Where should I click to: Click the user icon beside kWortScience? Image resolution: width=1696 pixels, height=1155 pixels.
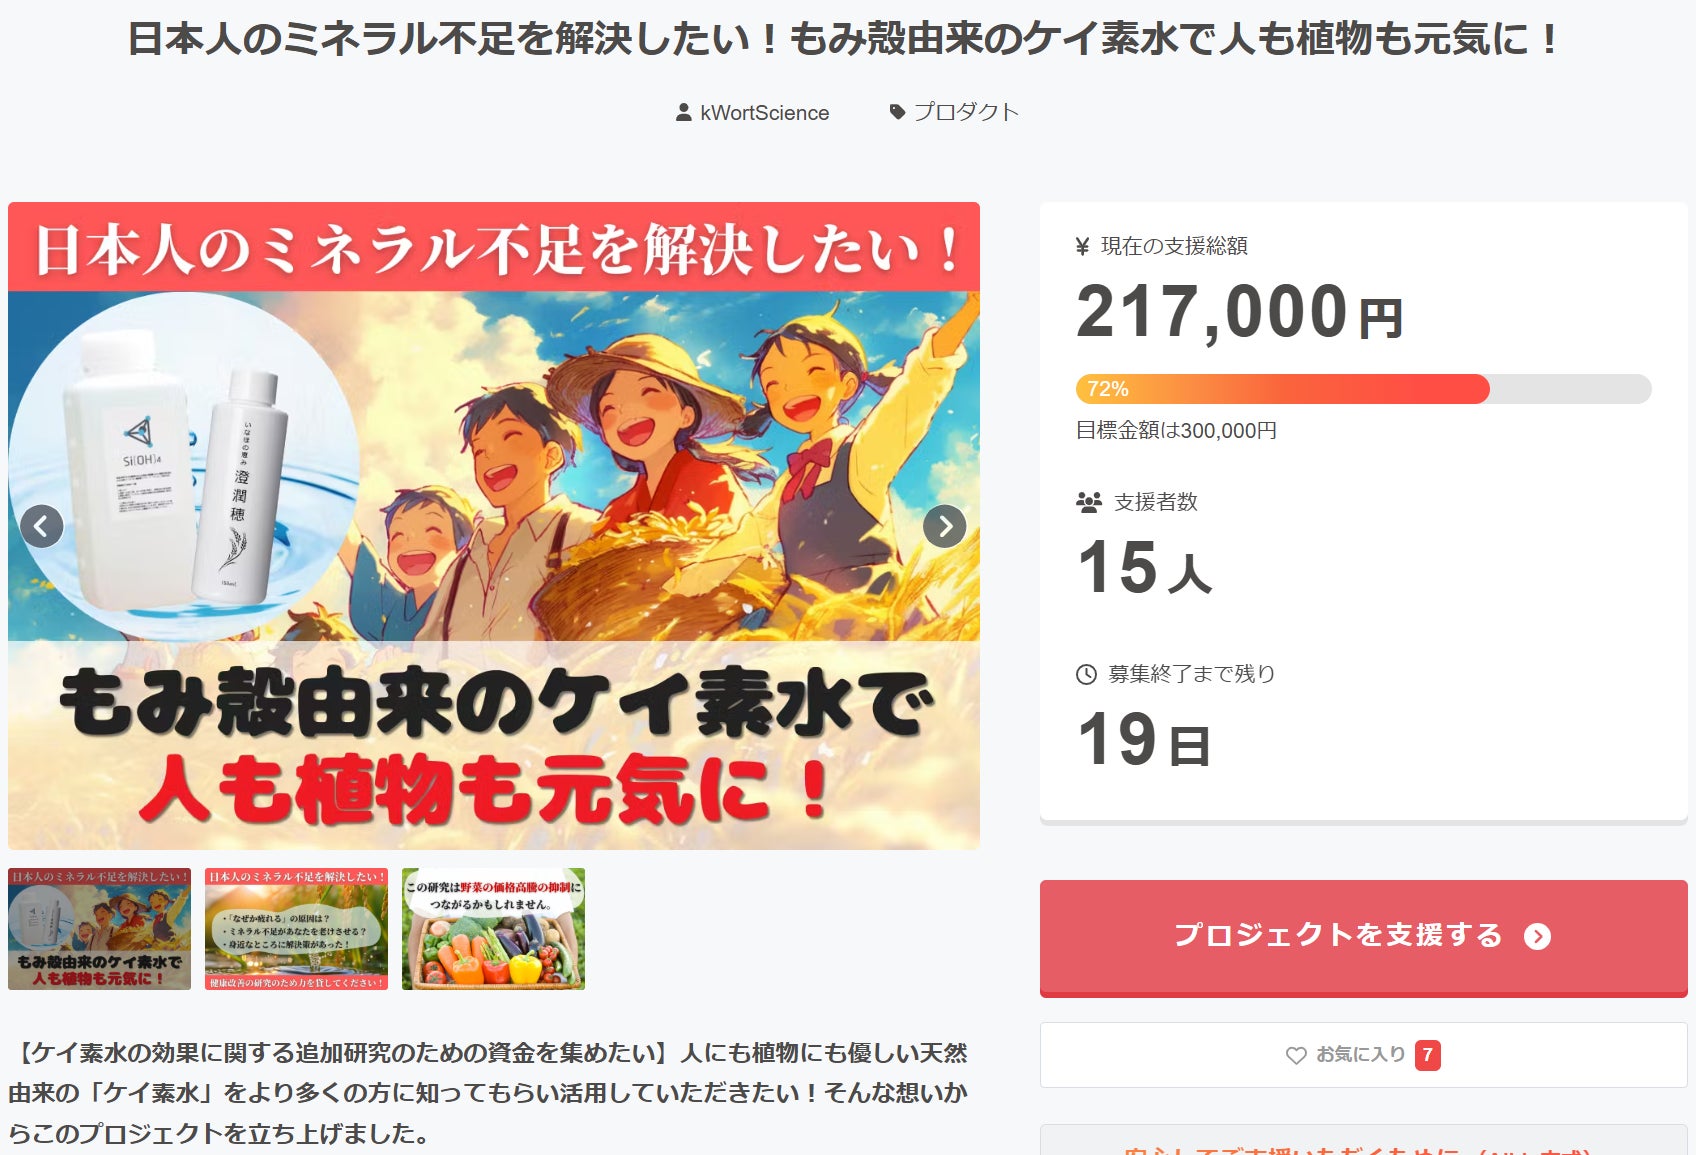tap(684, 112)
